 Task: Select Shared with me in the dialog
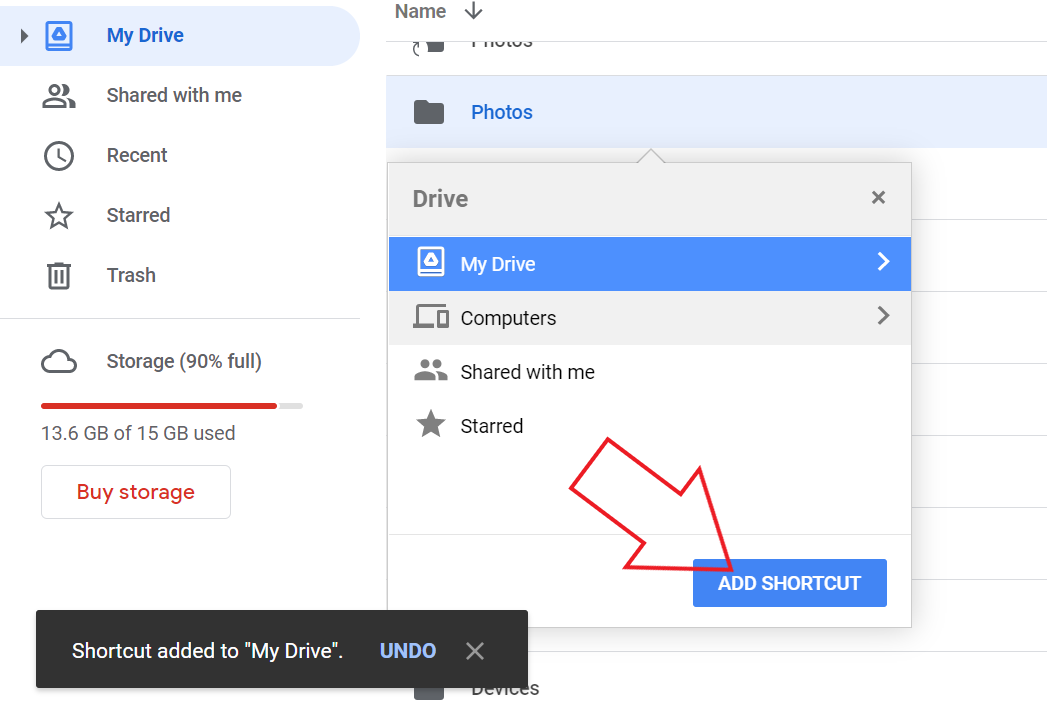650,372
